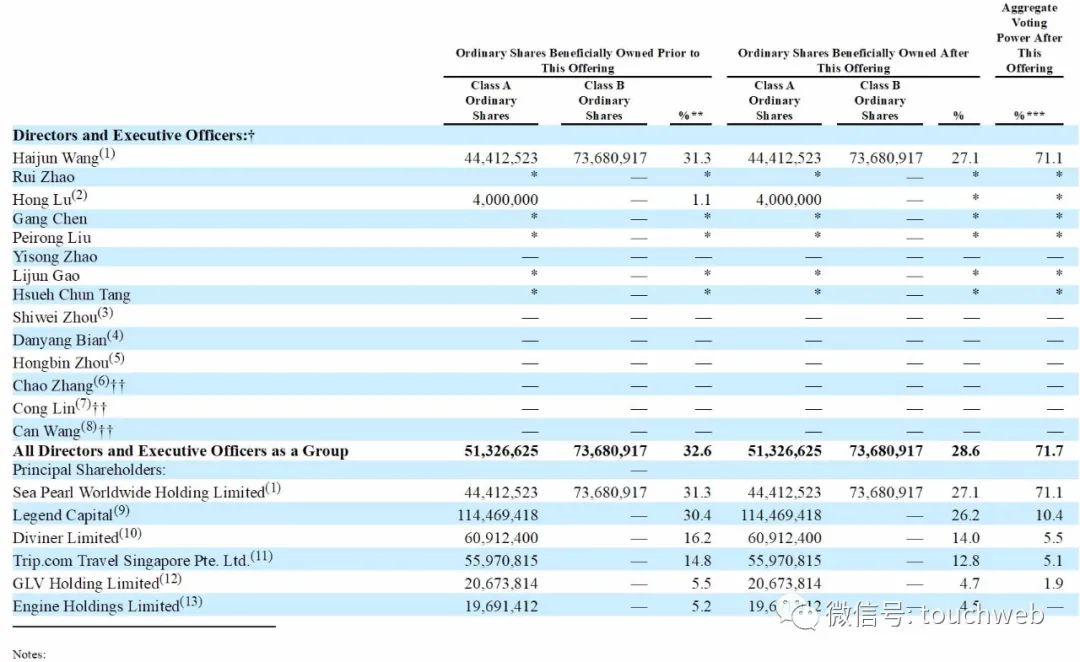Image resolution: width=1080 pixels, height=662 pixels.
Task: Click Legend Capital's 10.4 voting power
Action: click(x=1049, y=515)
